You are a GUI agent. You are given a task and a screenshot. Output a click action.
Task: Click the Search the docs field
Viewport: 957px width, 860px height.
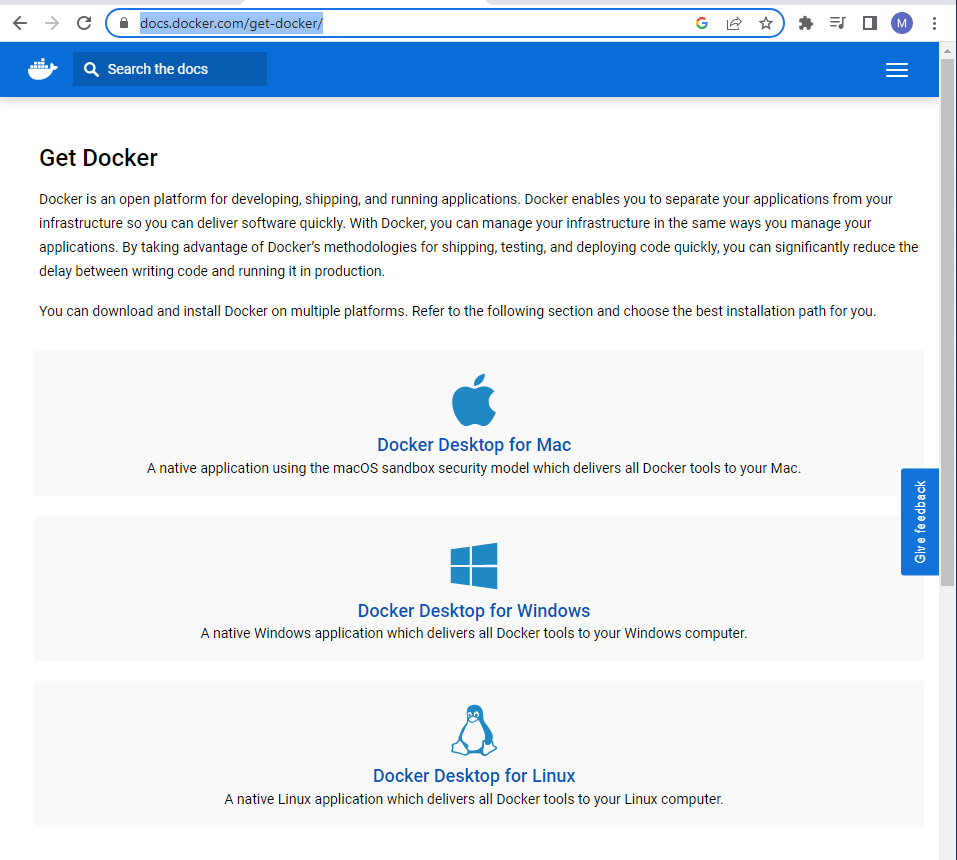[170, 69]
